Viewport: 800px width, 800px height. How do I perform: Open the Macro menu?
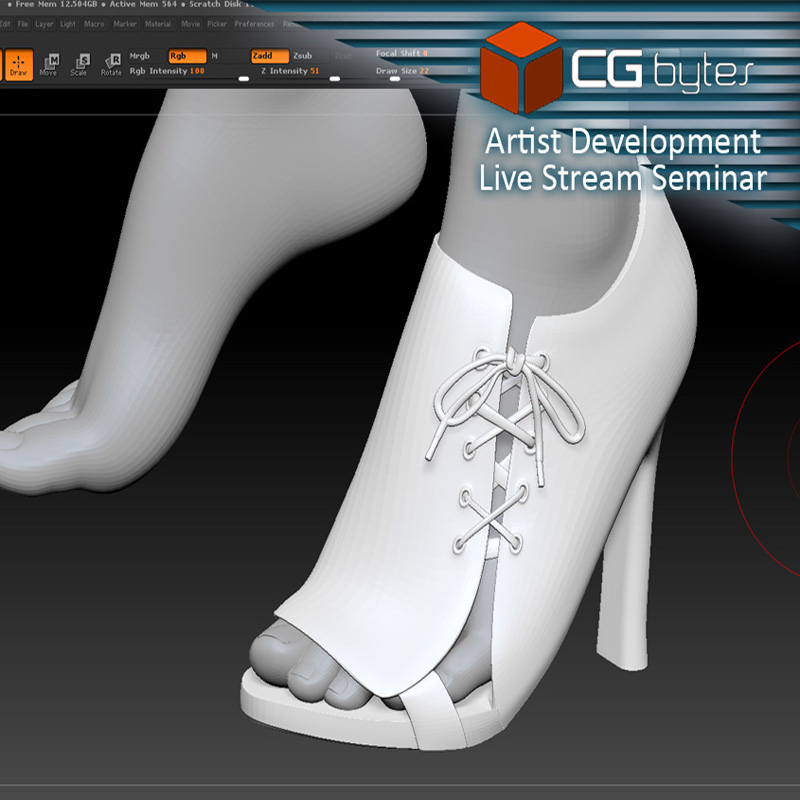[x=94, y=24]
